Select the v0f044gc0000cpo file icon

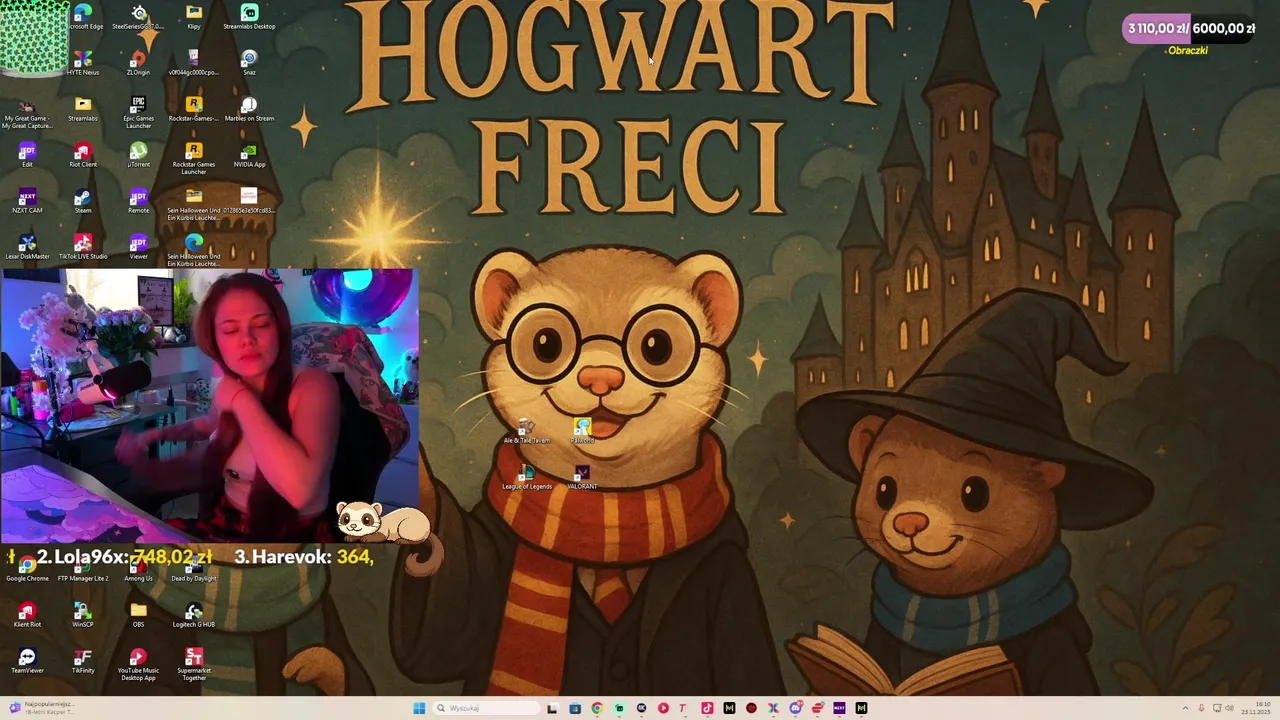(194, 63)
